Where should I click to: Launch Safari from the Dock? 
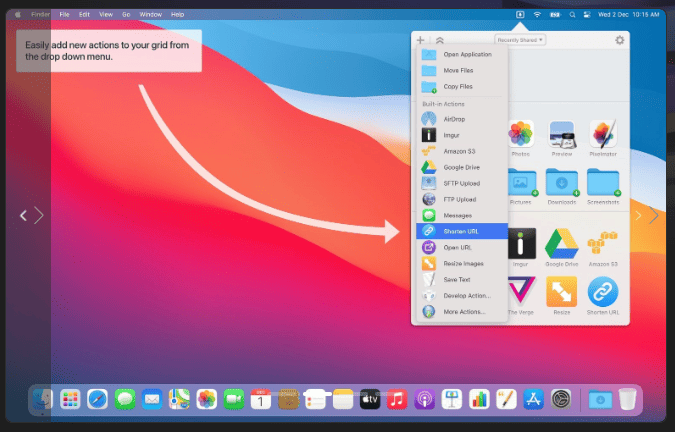(98, 400)
